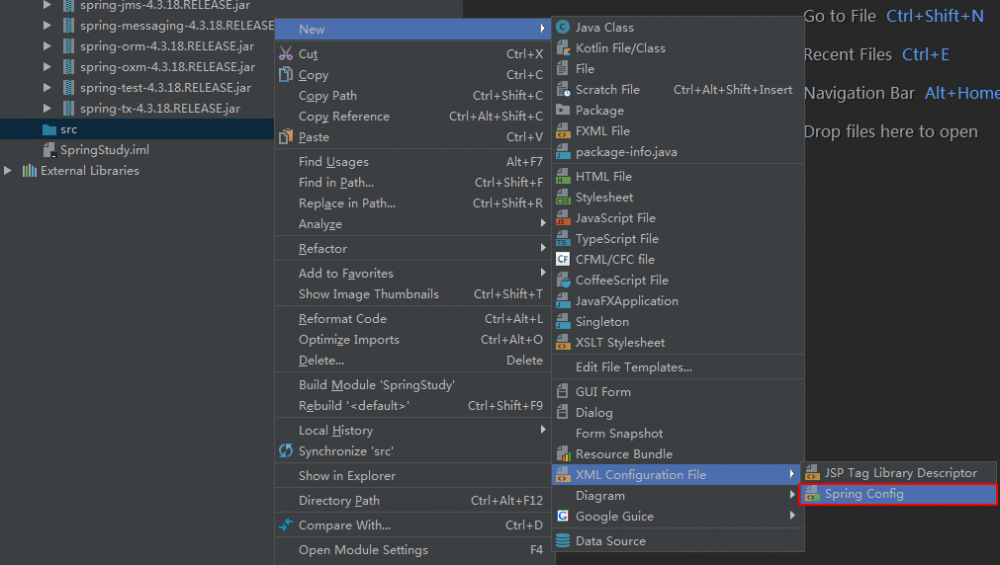Expand spring-orm-4.3.18.RELEASE.jar node
Image resolution: width=1000 pixels, height=565 pixels.
(47, 46)
